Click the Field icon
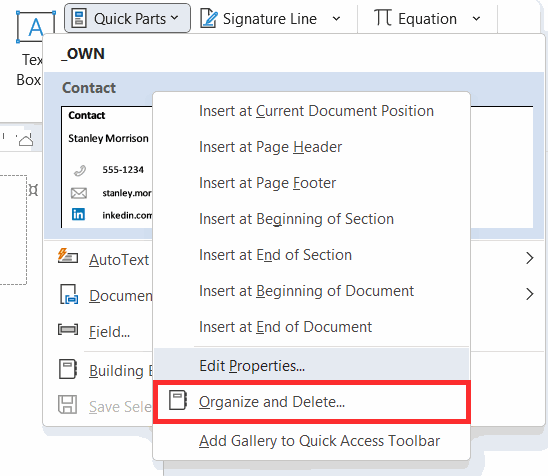The width and height of the screenshot is (548, 476). coord(68,329)
